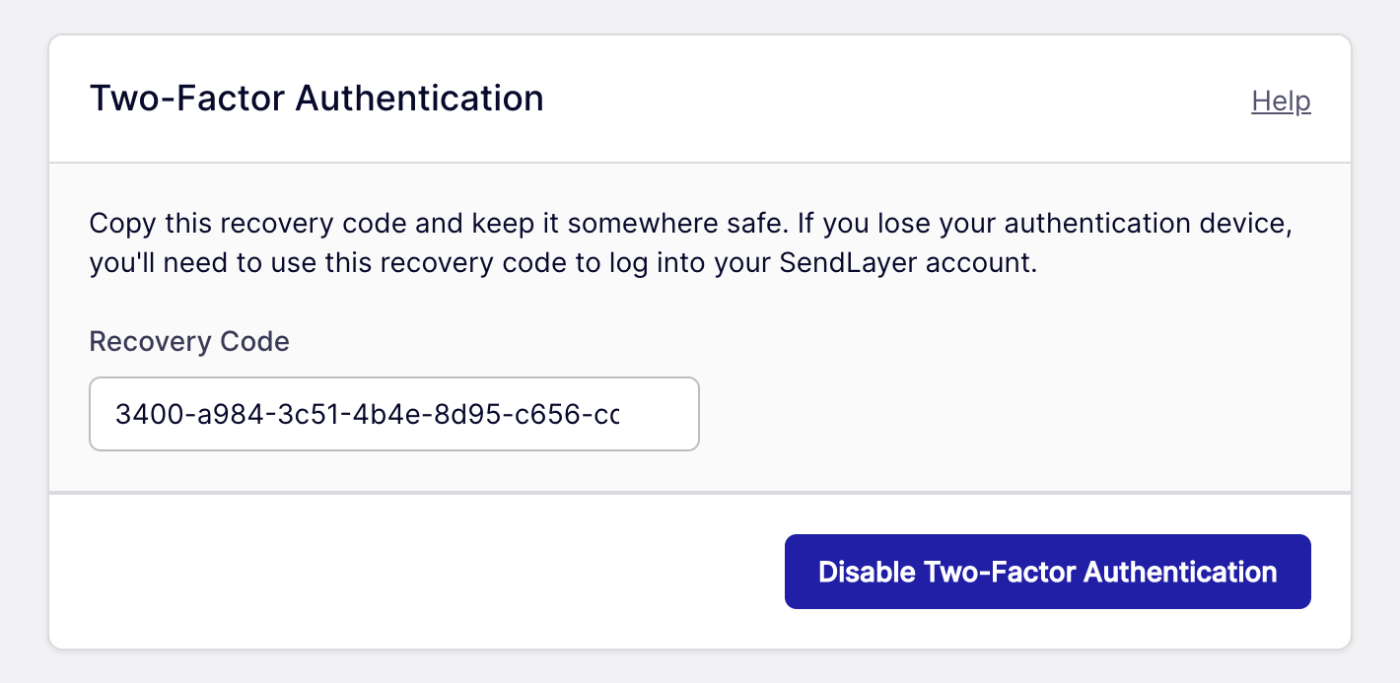Image resolution: width=1400 pixels, height=683 pixels.
Task: Click the Help link for 2FA documentation
Action: (1281, 100)
